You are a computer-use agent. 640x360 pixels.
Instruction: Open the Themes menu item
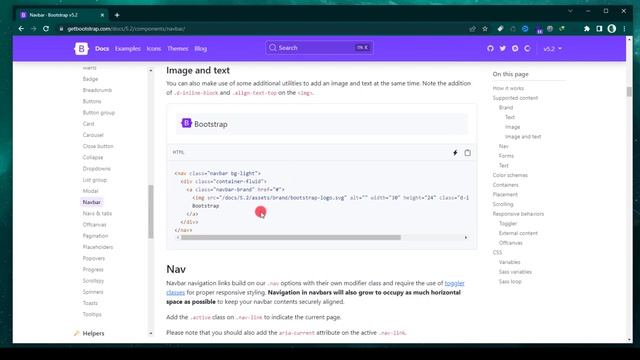point(178,49)
